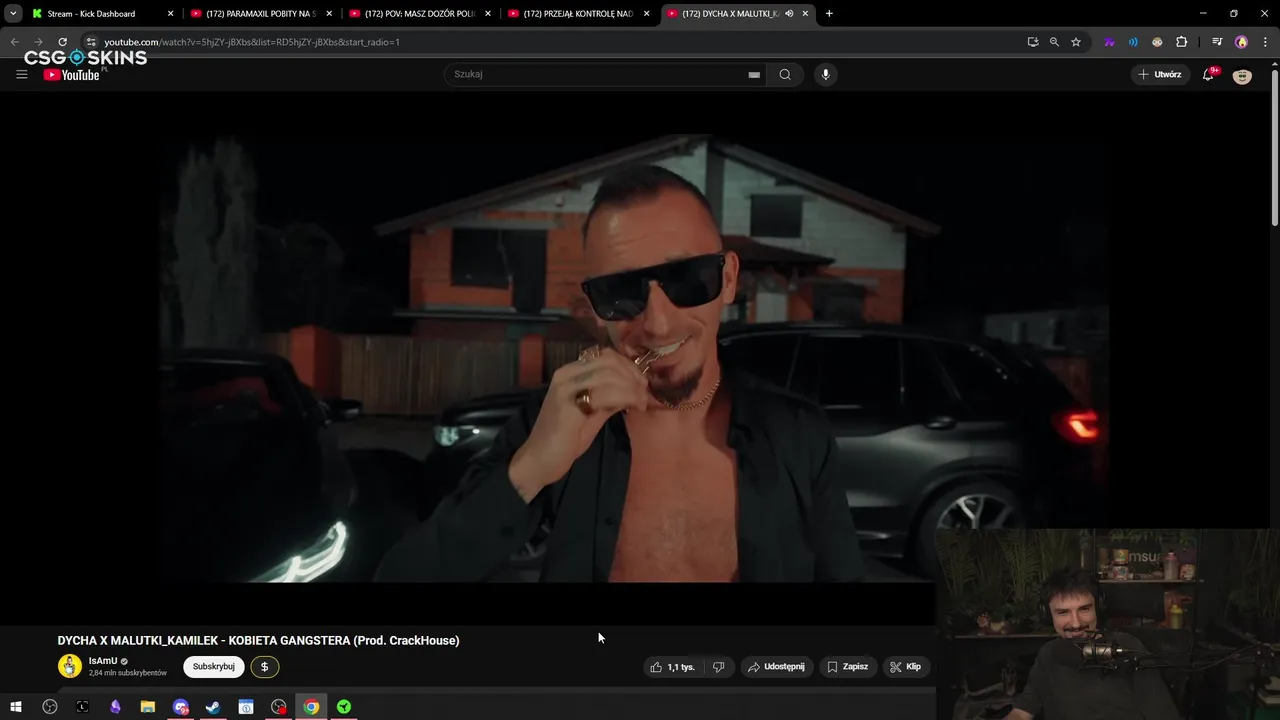The width and height of the screenshot is (1280, 720).
Task: Open the Windows Start menu
Action: [15, 707]
